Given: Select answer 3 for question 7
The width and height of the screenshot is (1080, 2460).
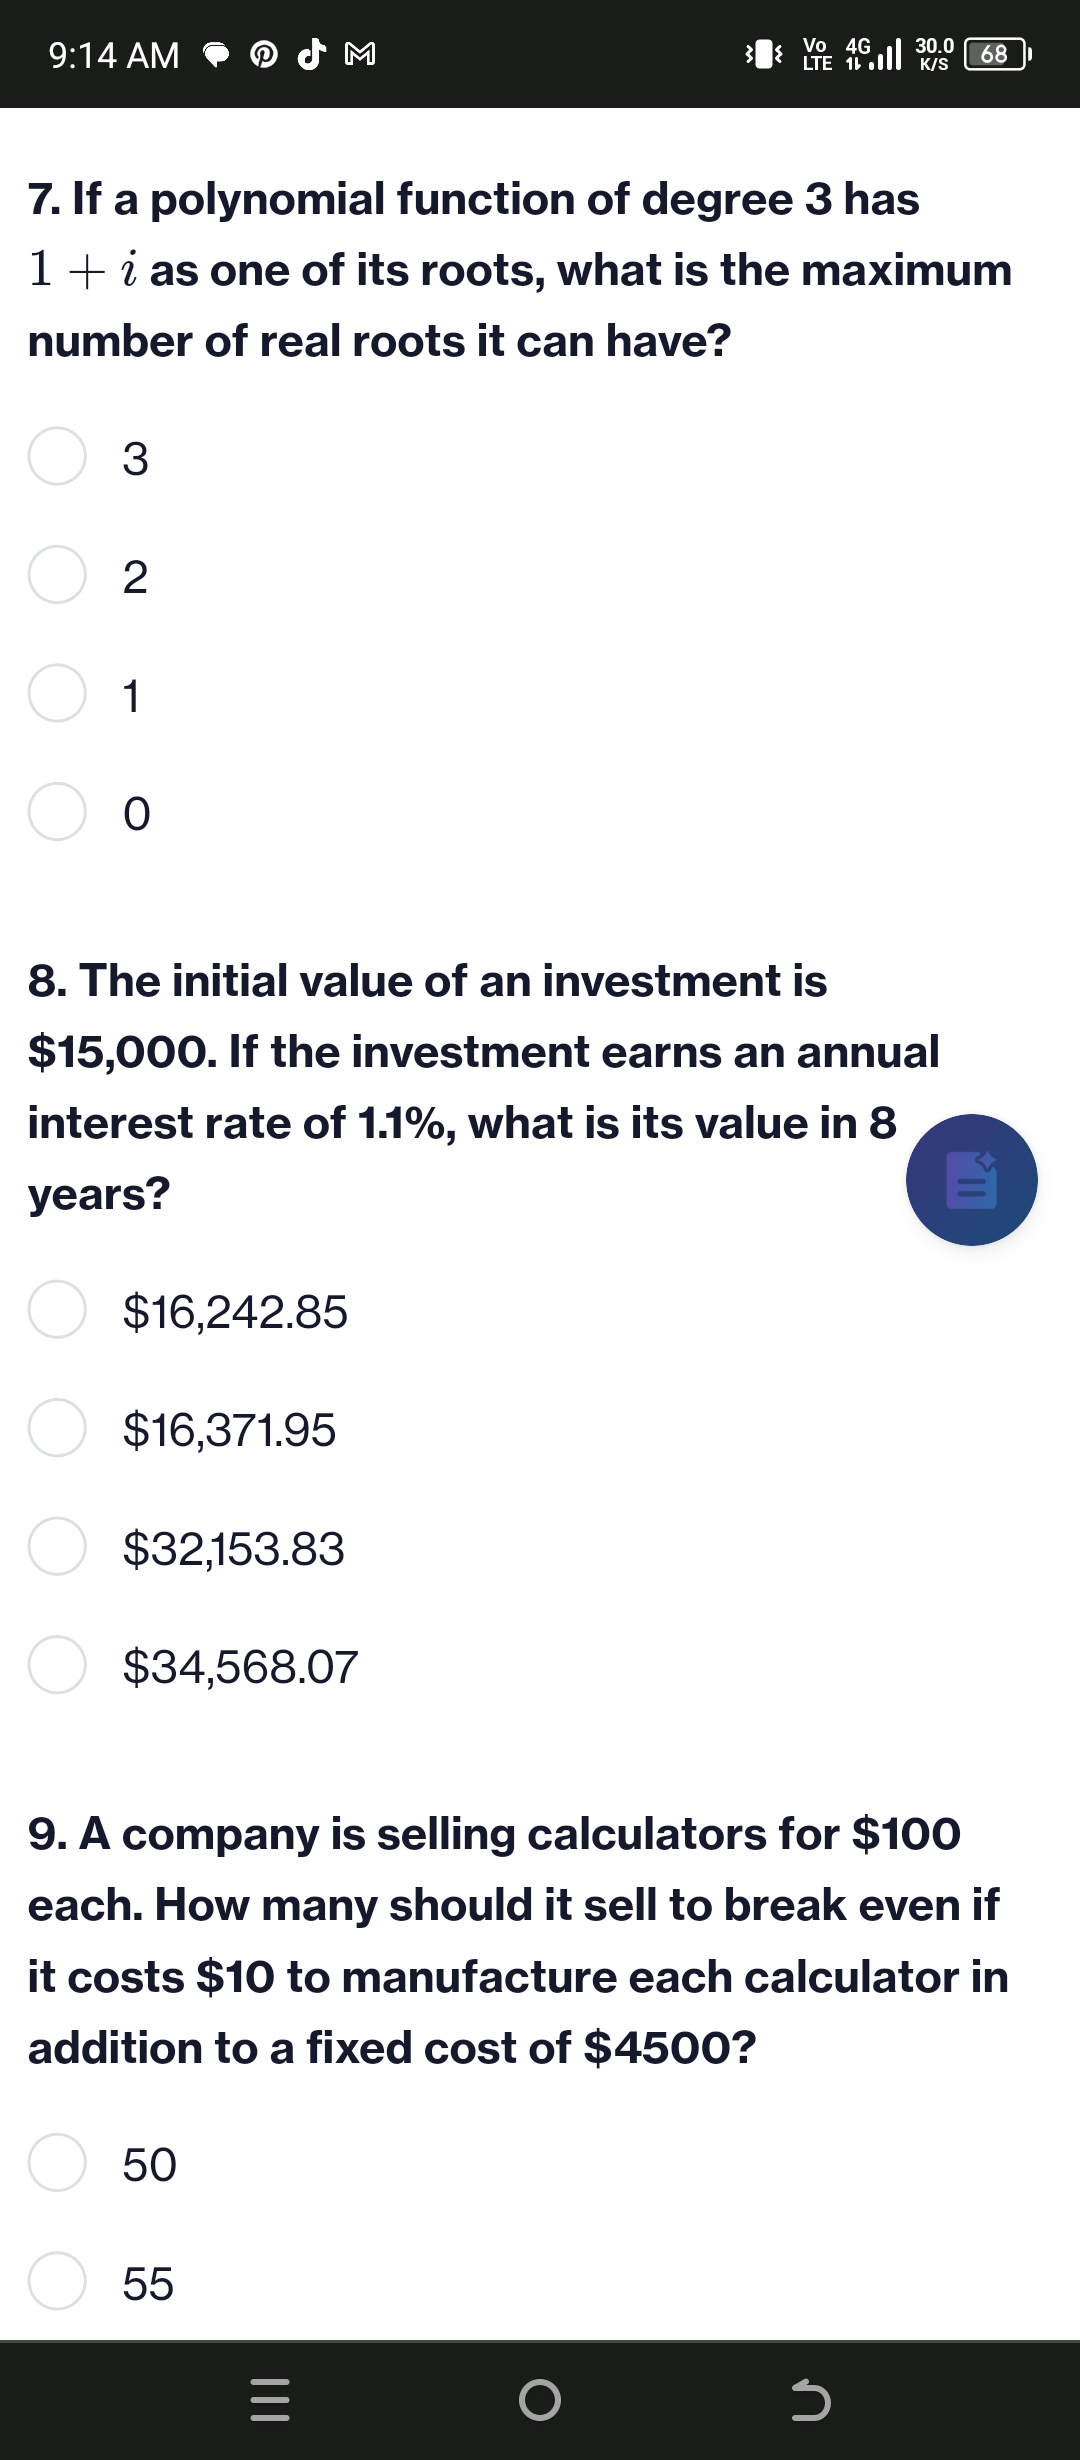Looking at the screenshot, I should [57, 457].
